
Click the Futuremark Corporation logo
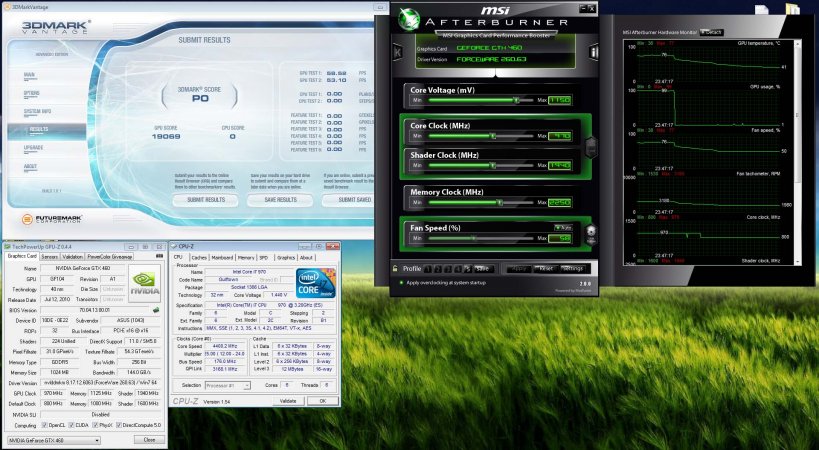(52, 219)
